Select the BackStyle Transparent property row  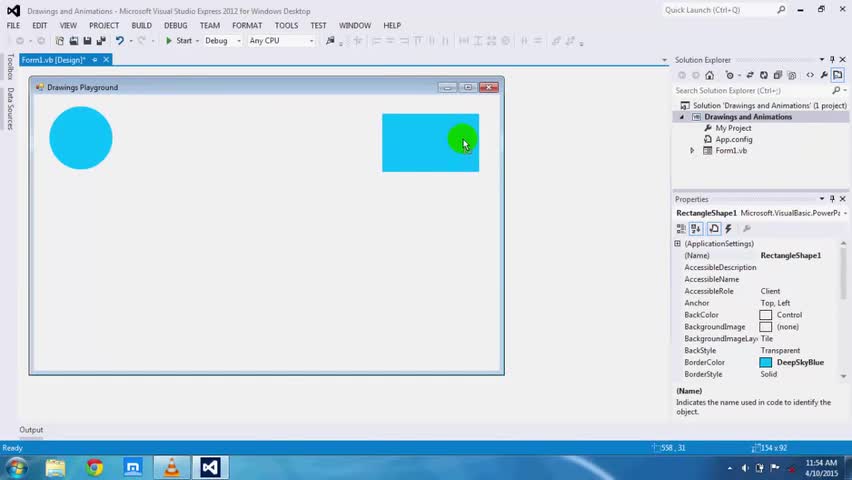pyautogui.click(x=758, y=351)
